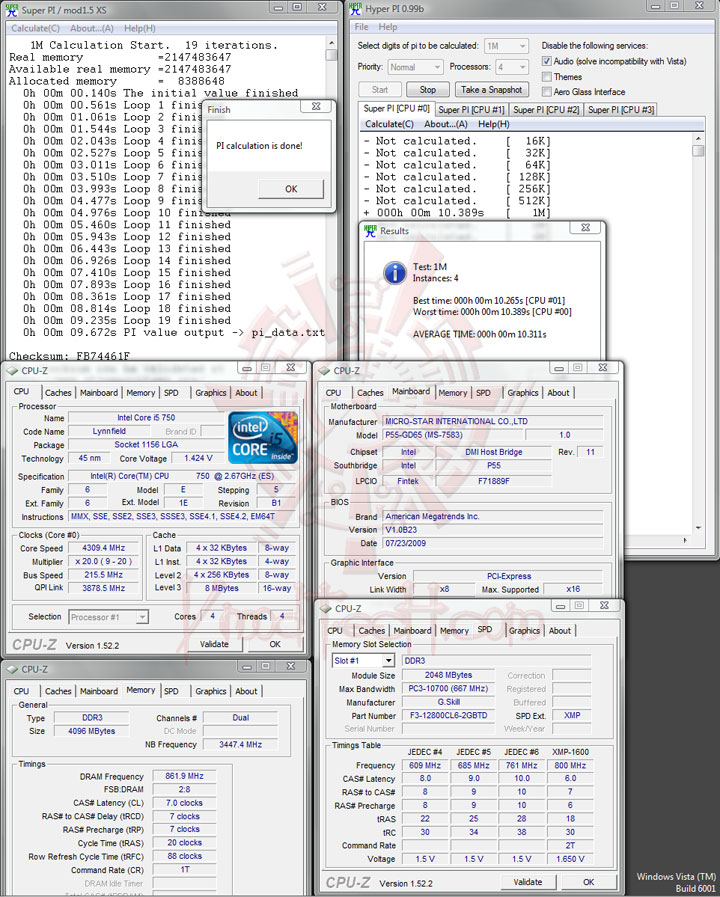Open CPU tab in Memory CPU-Z window
The width and height of the screenshot is (720, 897).
22,691
